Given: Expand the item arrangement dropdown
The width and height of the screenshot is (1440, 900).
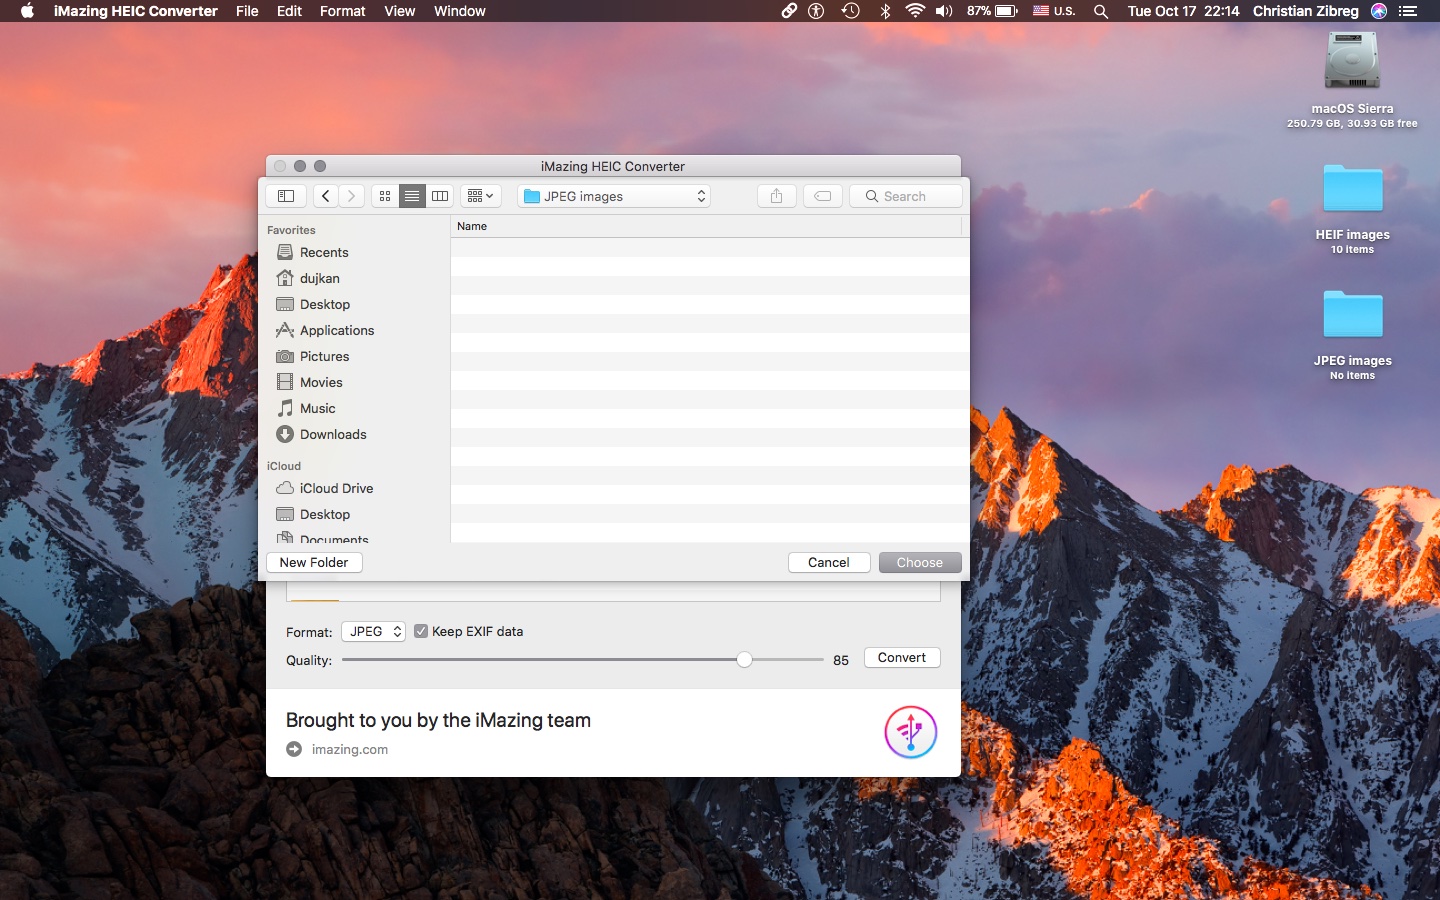Looking at the screenshot, I should pos(480,196).
